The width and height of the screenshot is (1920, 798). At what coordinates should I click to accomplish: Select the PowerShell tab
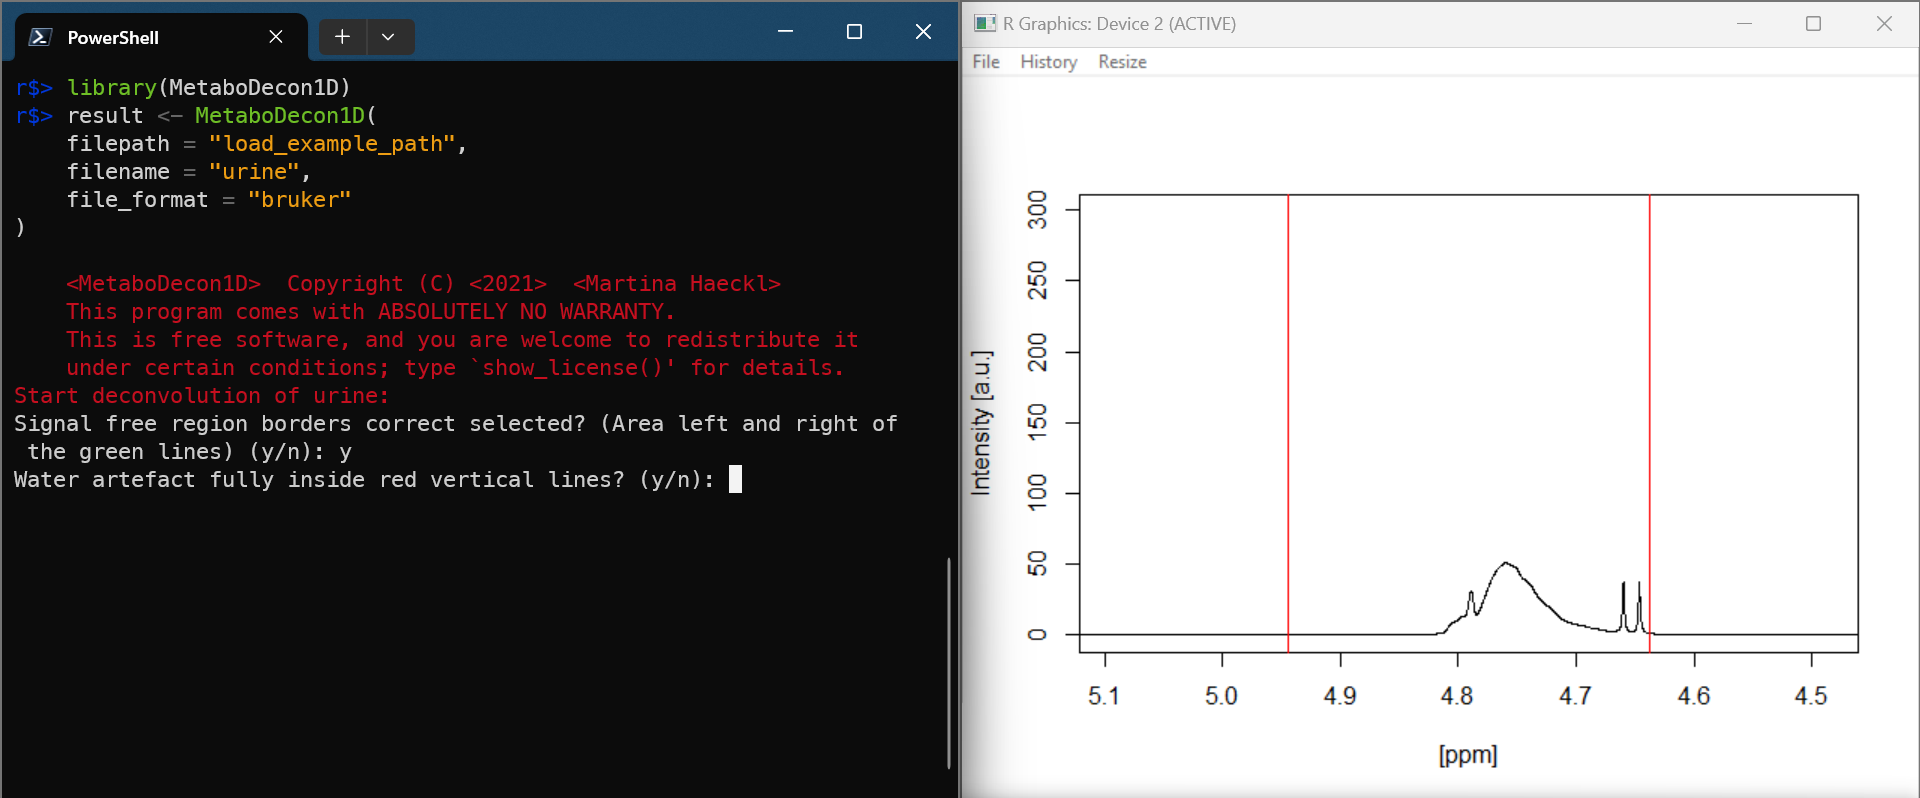click(x=160, y=37)
